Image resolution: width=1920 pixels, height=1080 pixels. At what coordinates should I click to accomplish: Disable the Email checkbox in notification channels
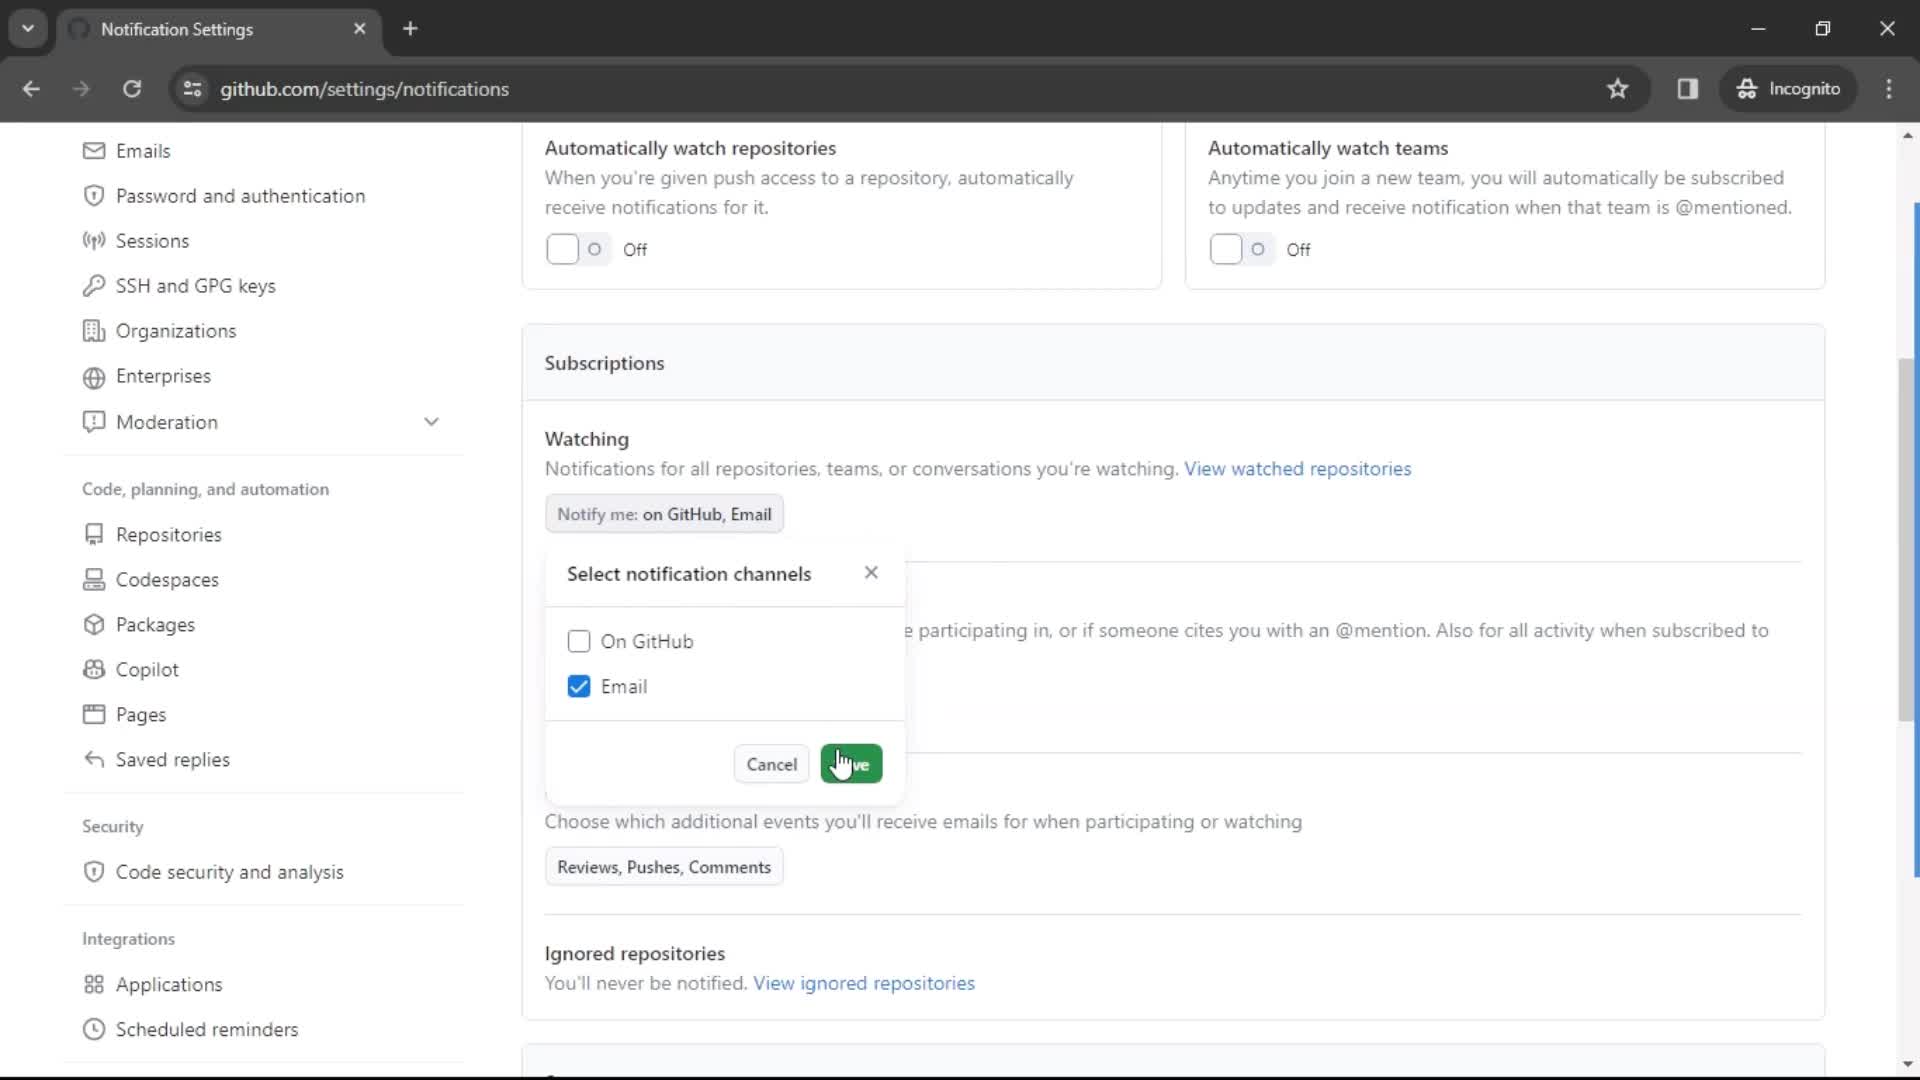click(x=578, y=686)
